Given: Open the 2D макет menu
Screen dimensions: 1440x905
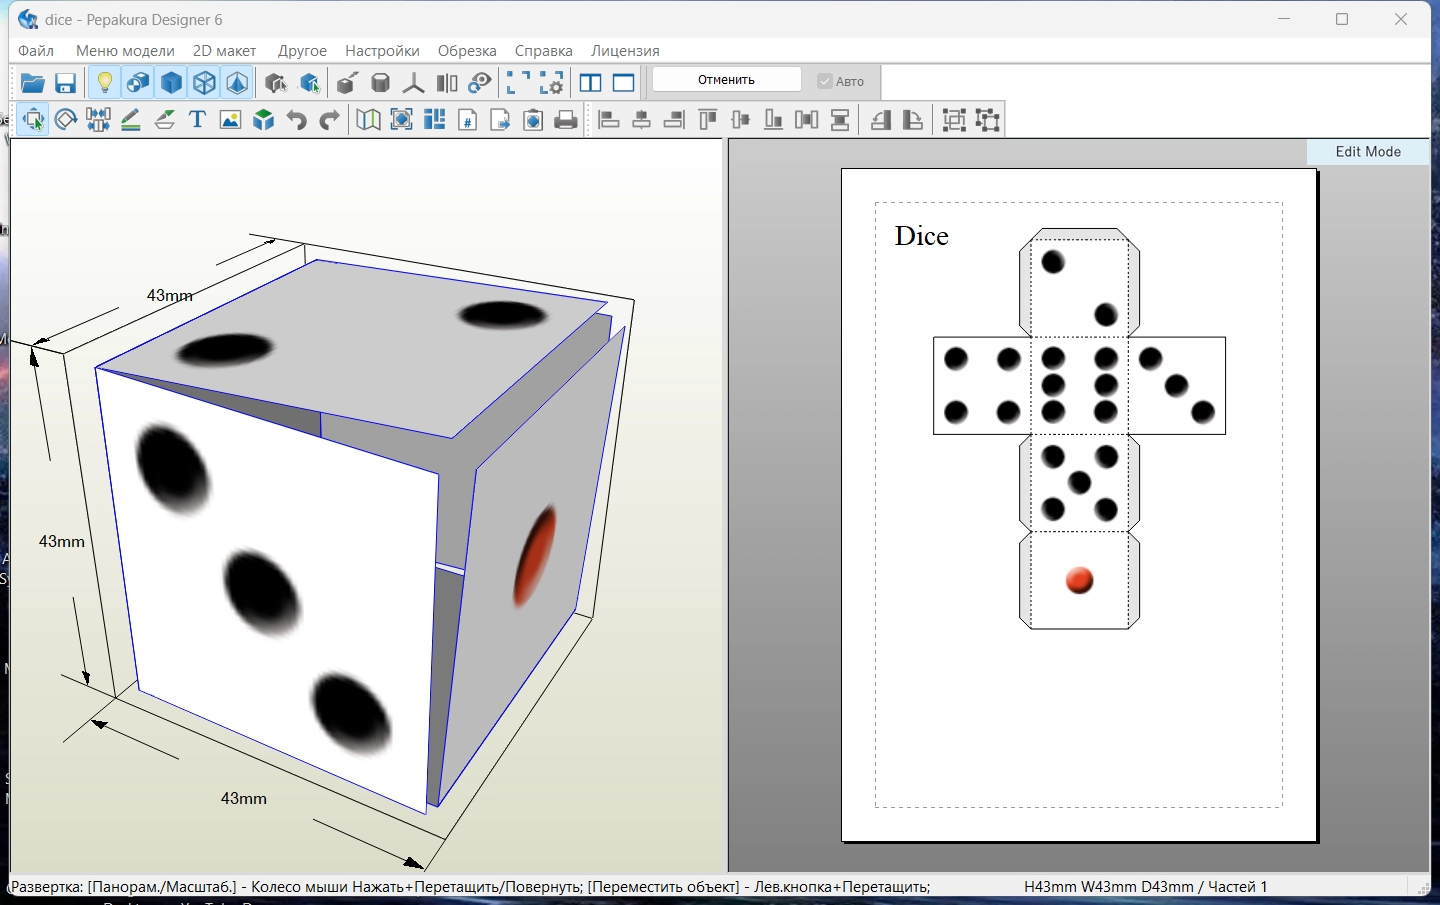Looking at the screenshot, I should tap(224, 50).
